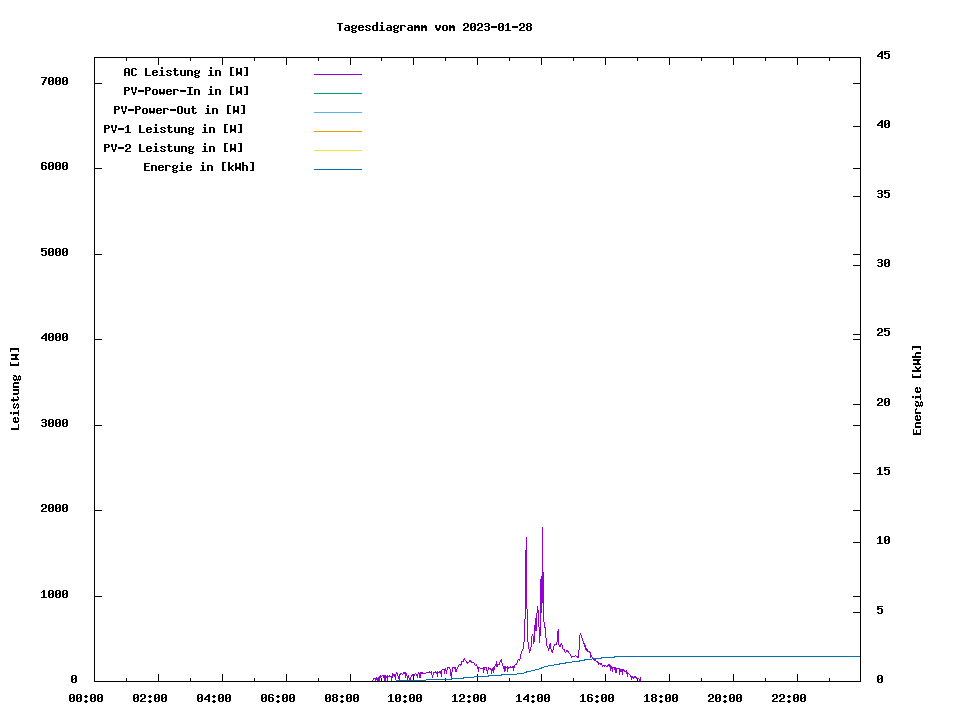Select the 14:00 time axis label
The width and height of the screenshot is (960, 720).
(x=533, y=698)
